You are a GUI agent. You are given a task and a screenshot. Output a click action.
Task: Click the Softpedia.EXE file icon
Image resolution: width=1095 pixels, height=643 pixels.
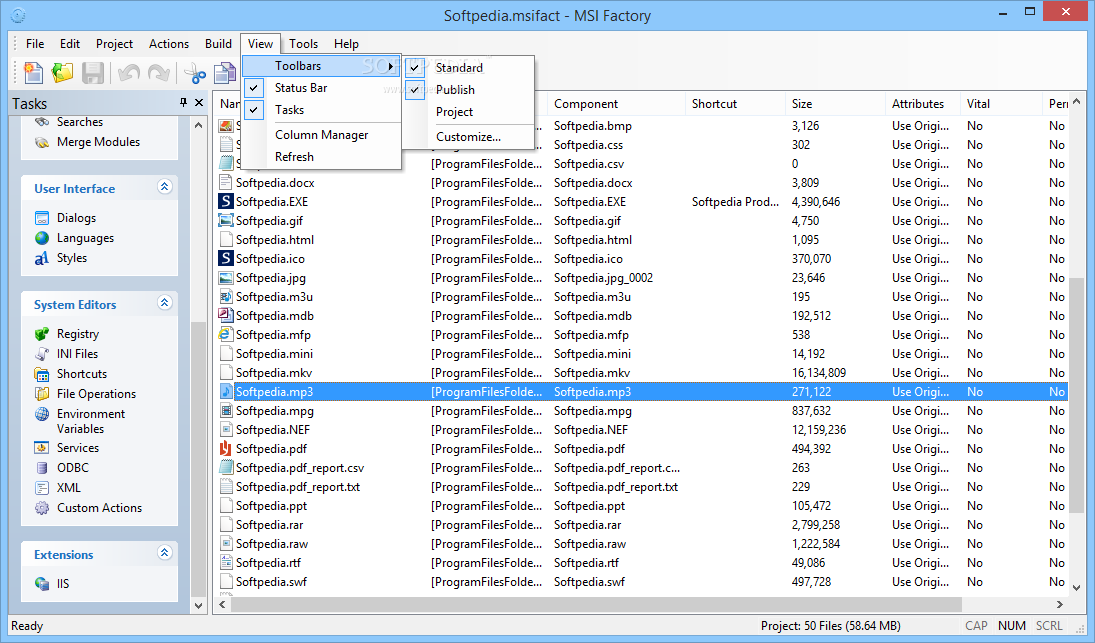[226, 202]
